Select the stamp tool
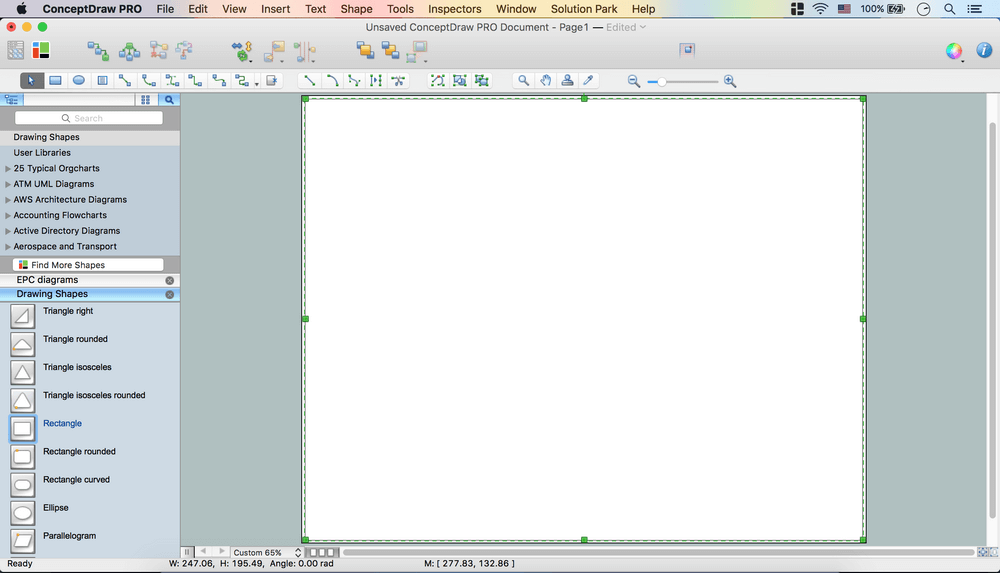The height and width of the screenshot is (573, 1000). [x=567, y=80]
